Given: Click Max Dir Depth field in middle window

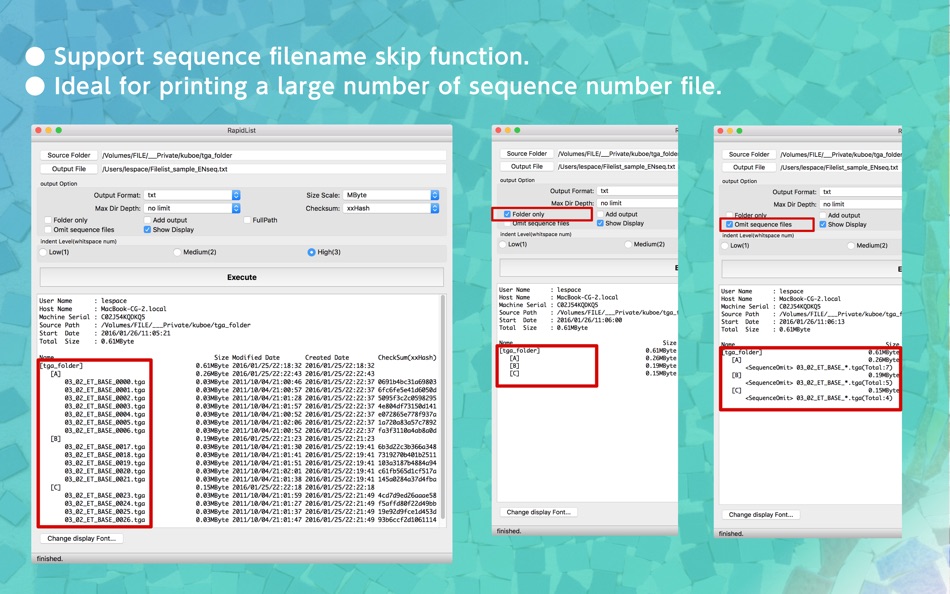Looking at the screenshot, I should pos(637,203).
